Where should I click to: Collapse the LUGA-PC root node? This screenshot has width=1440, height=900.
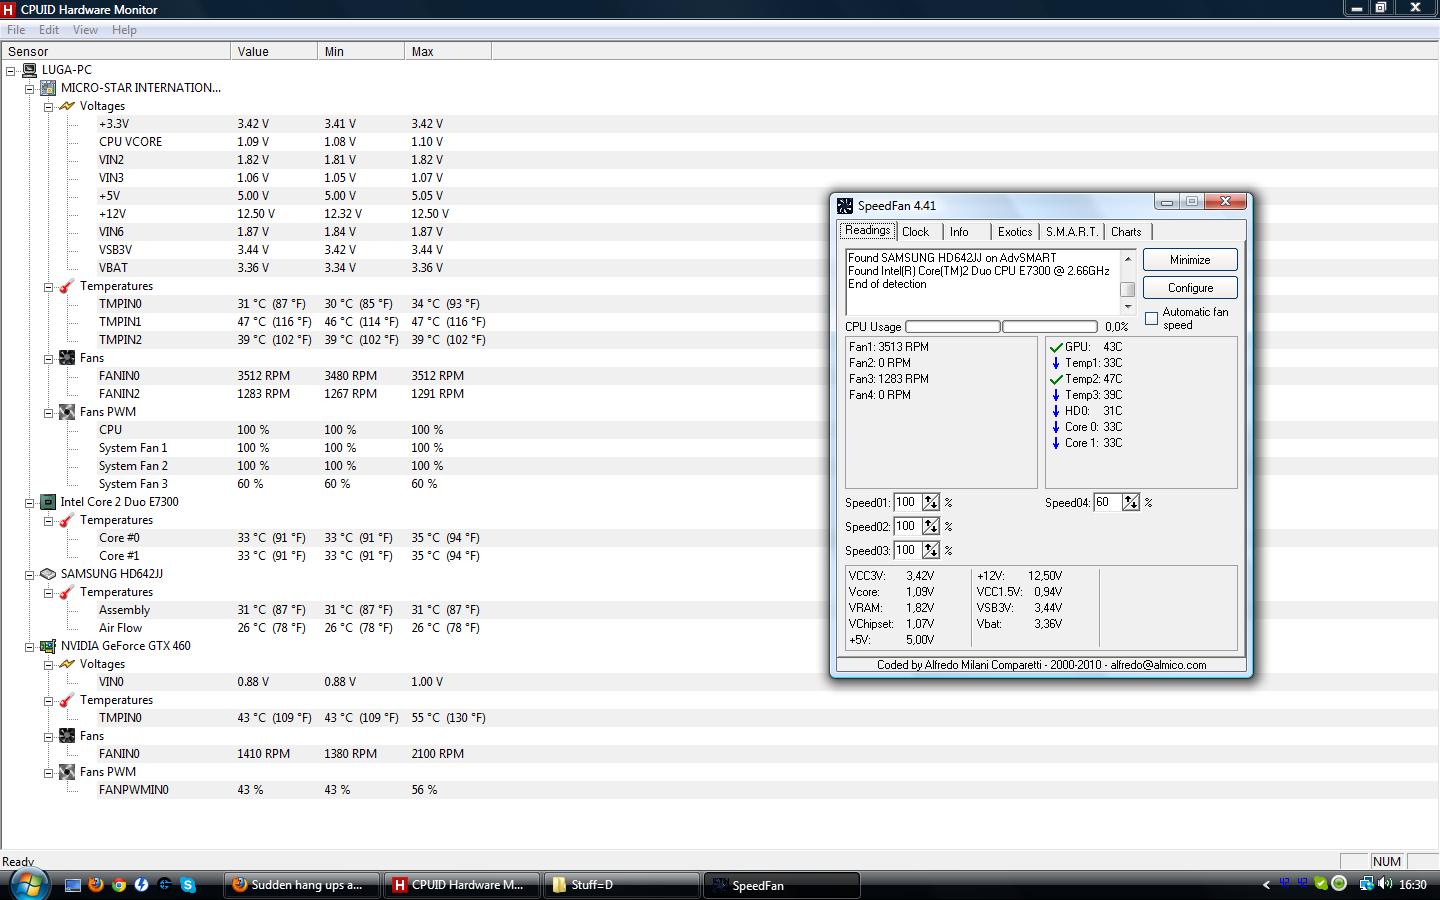tap(11, 70)
